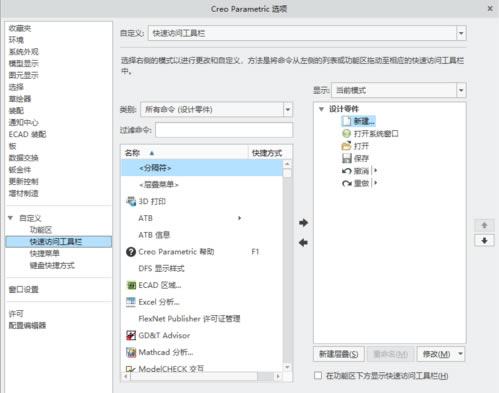This screenshot has height=393, width=499.
Task: Select ATB 信息 command row
Action: (202, 235)
